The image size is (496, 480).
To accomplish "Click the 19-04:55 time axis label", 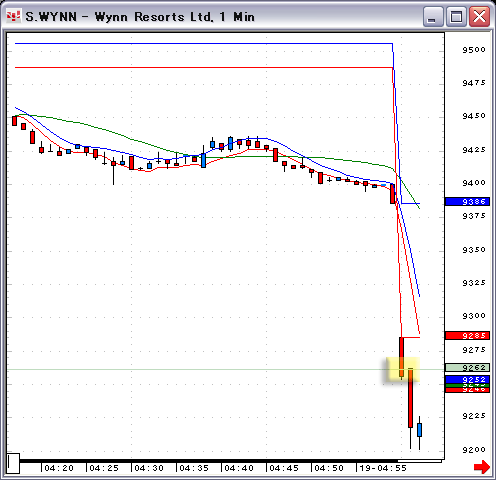I will pos(383,468).
